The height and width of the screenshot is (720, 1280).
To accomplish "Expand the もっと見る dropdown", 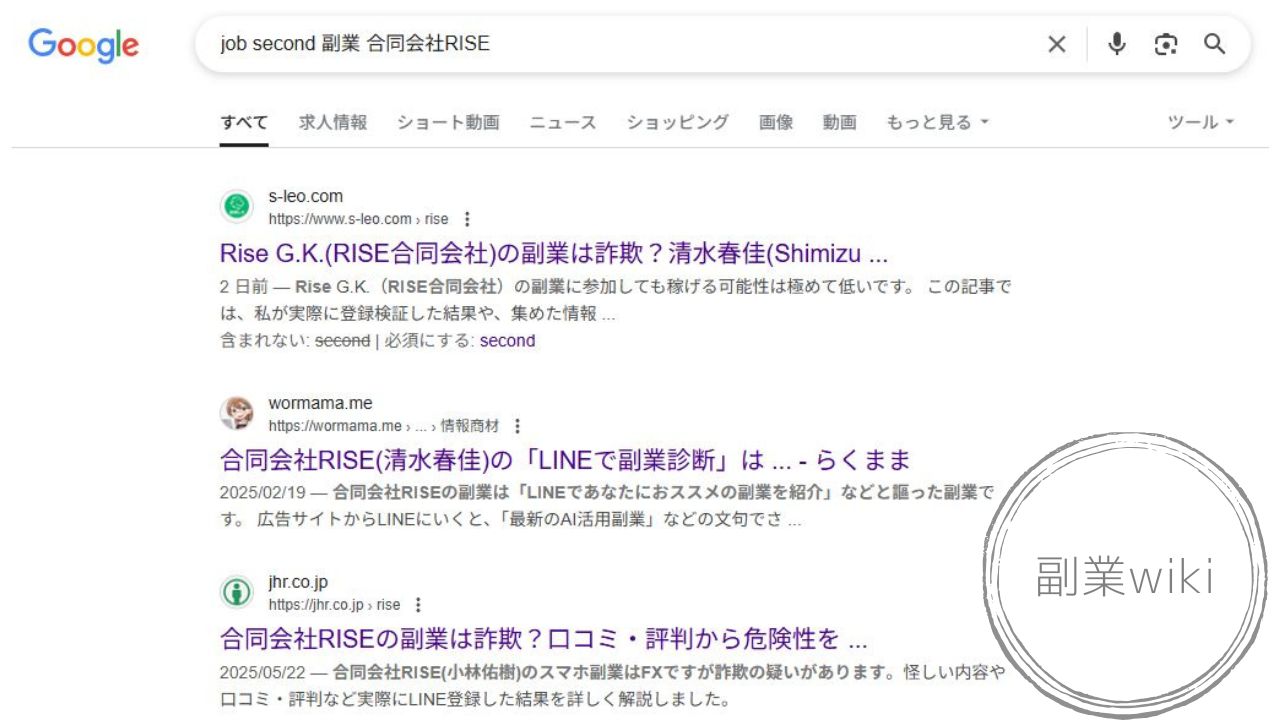I will 937,122.
